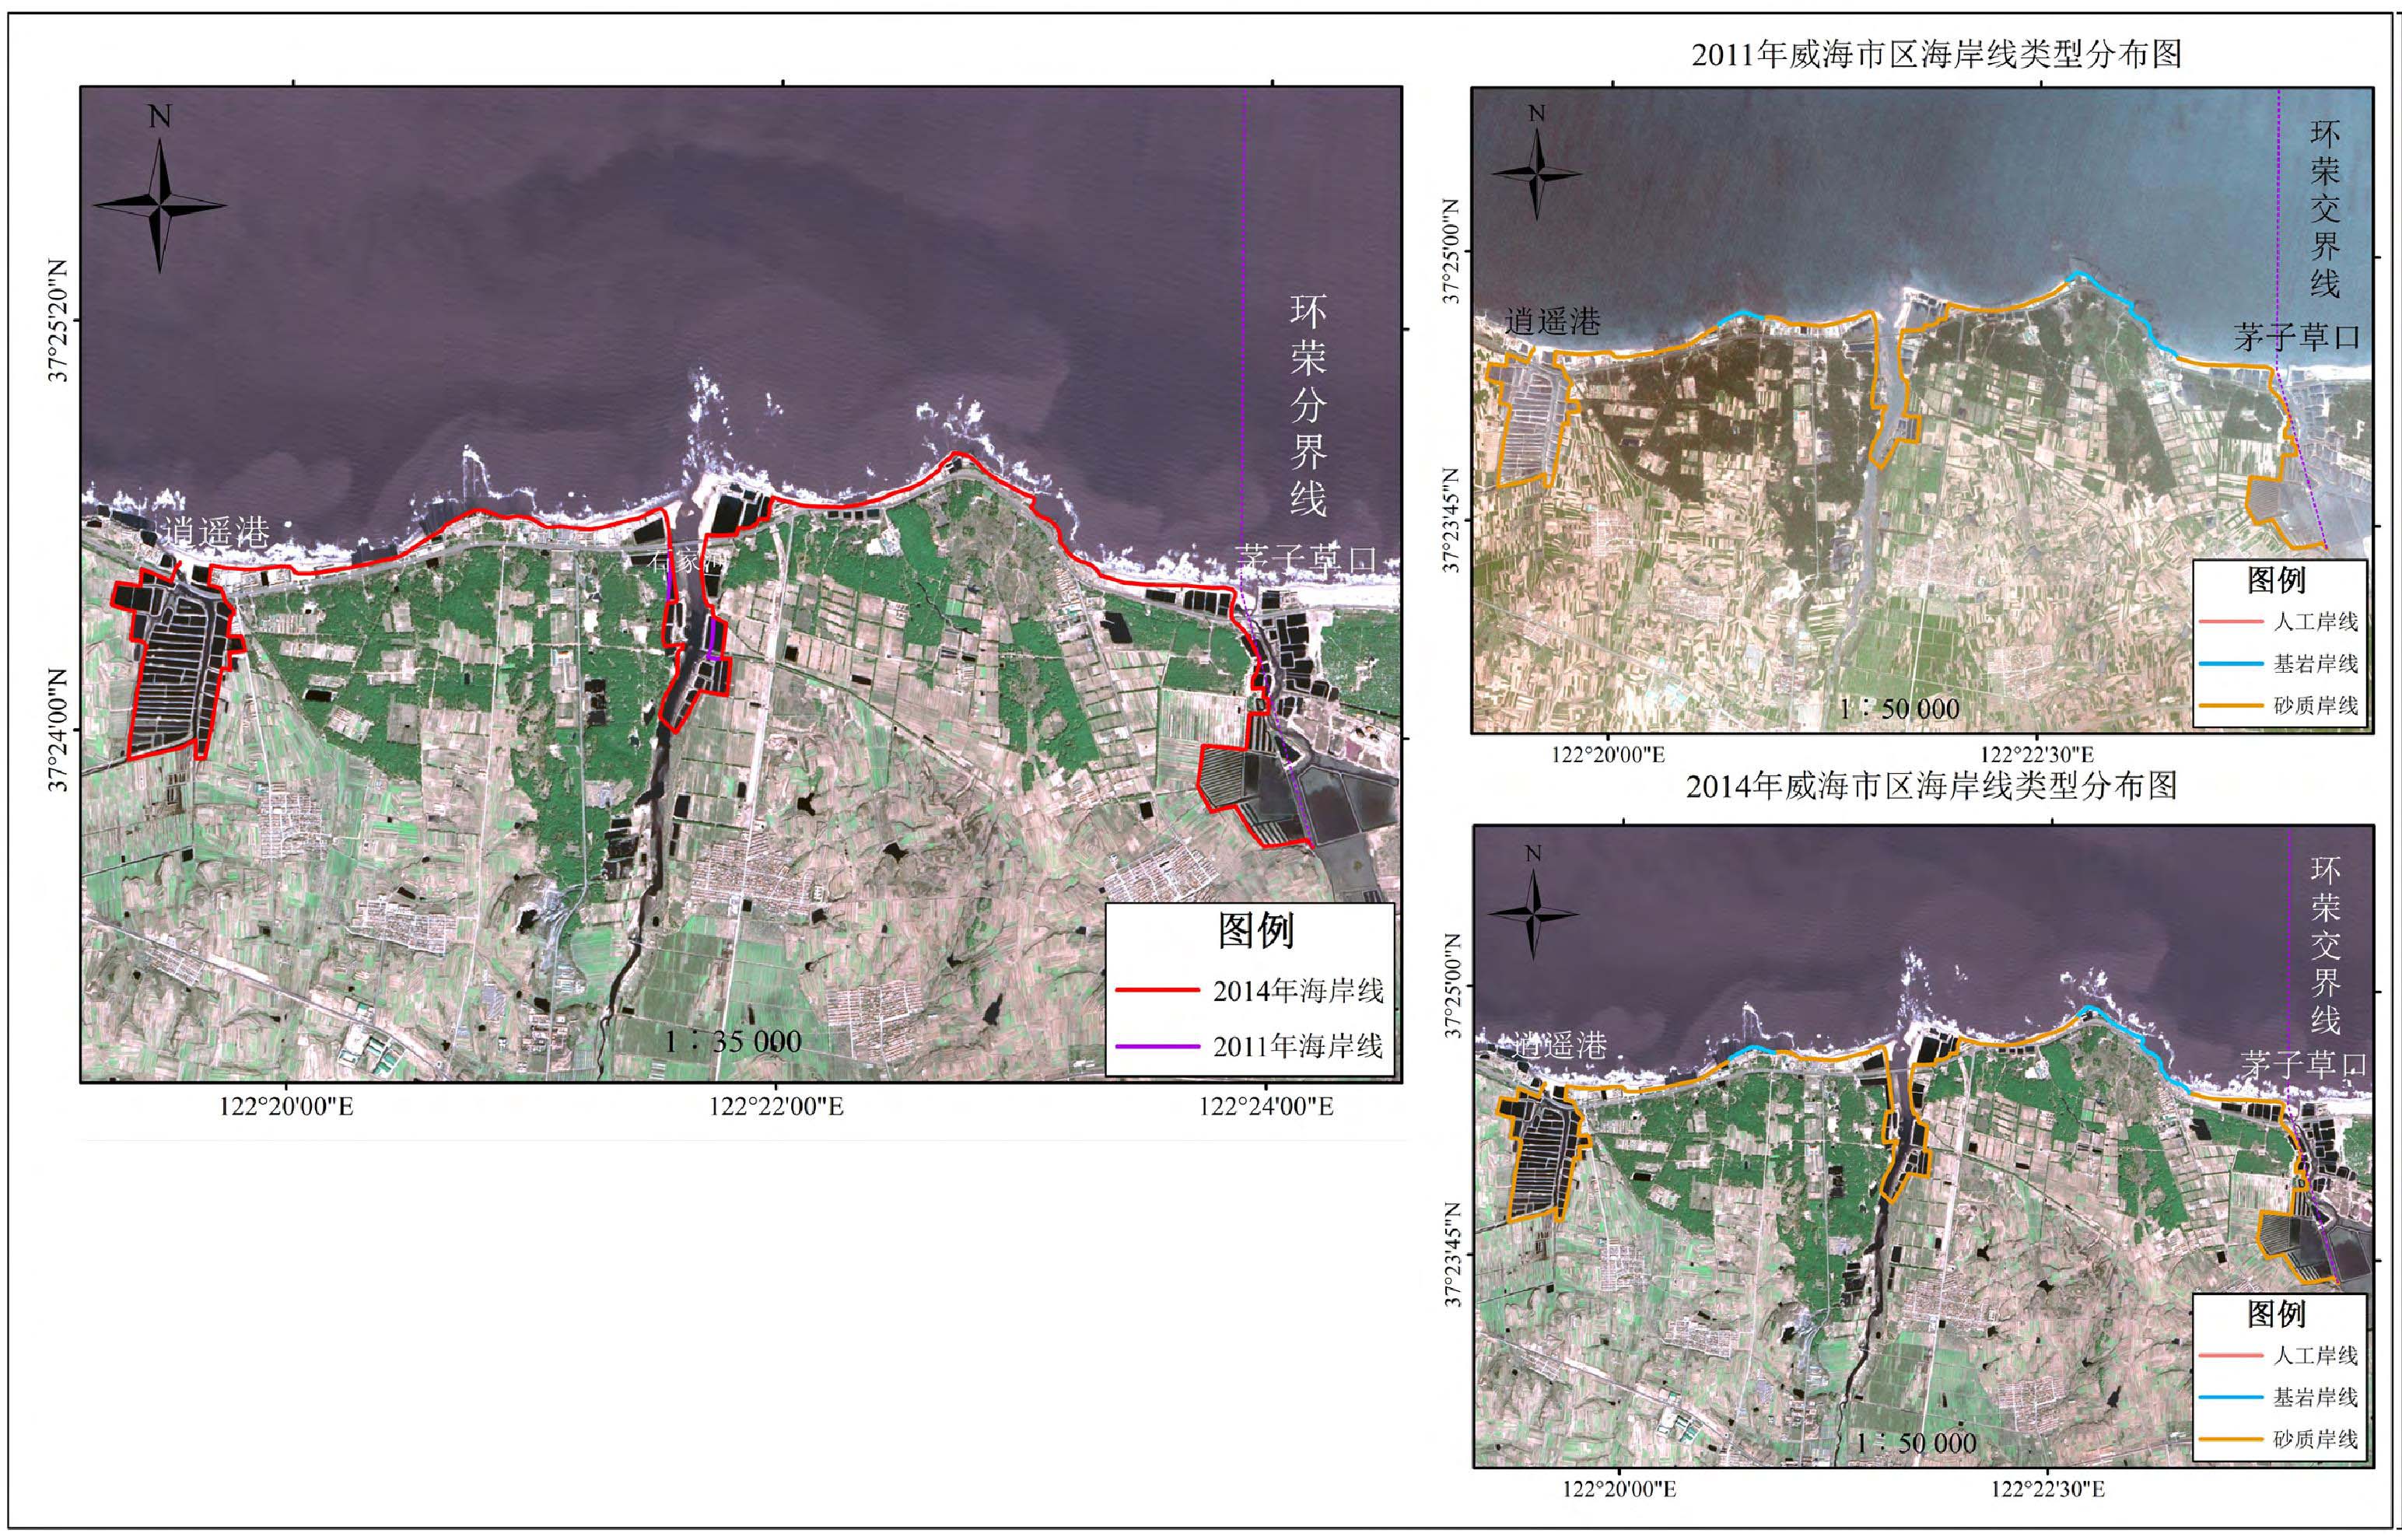This screenshot has width=2402, height=1540.
Task: Click the 人工岸线 text in the 2014 map legend
Action: (2316, 1356)
